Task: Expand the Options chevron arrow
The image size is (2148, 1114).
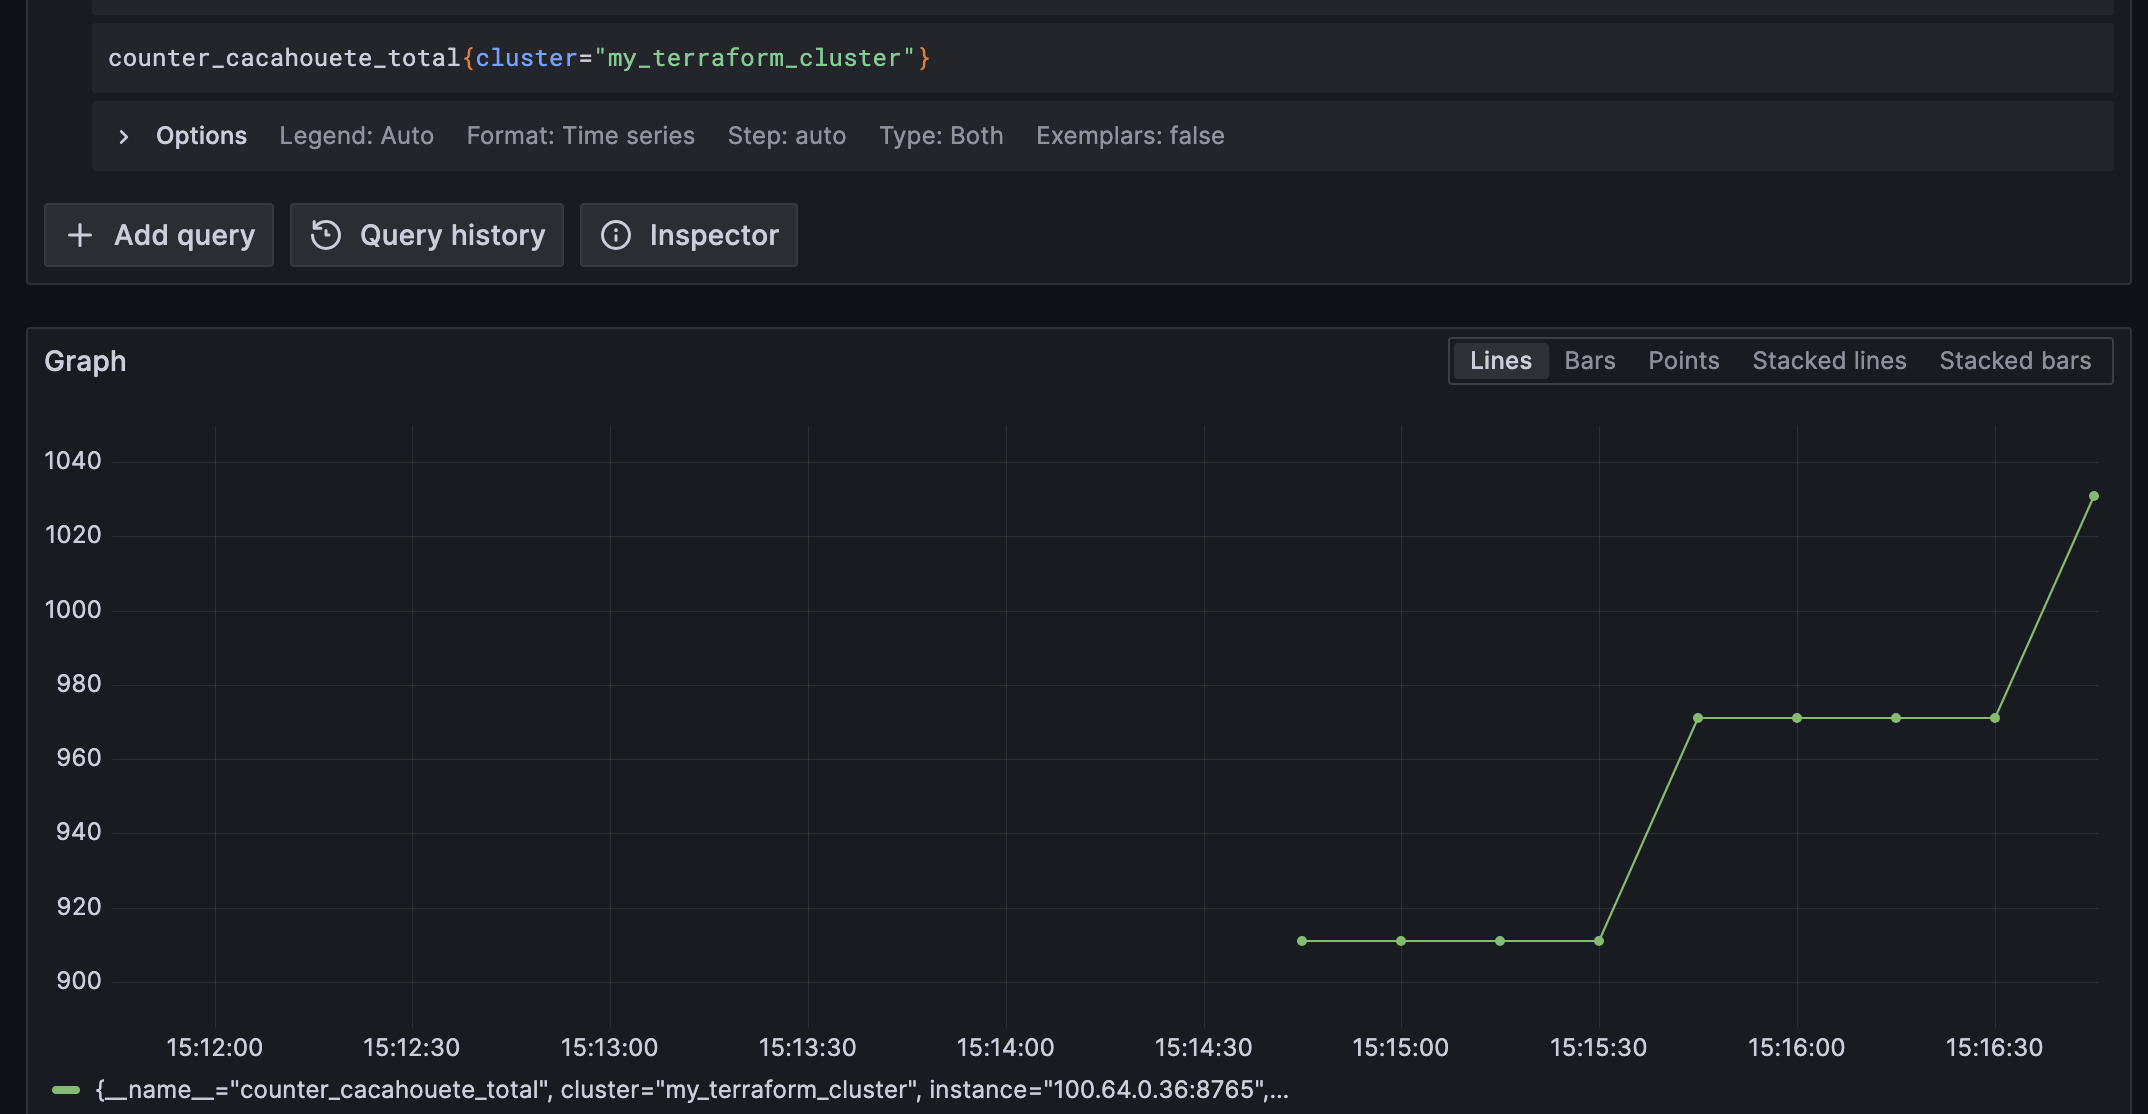Action: click(x=124, y=136)
